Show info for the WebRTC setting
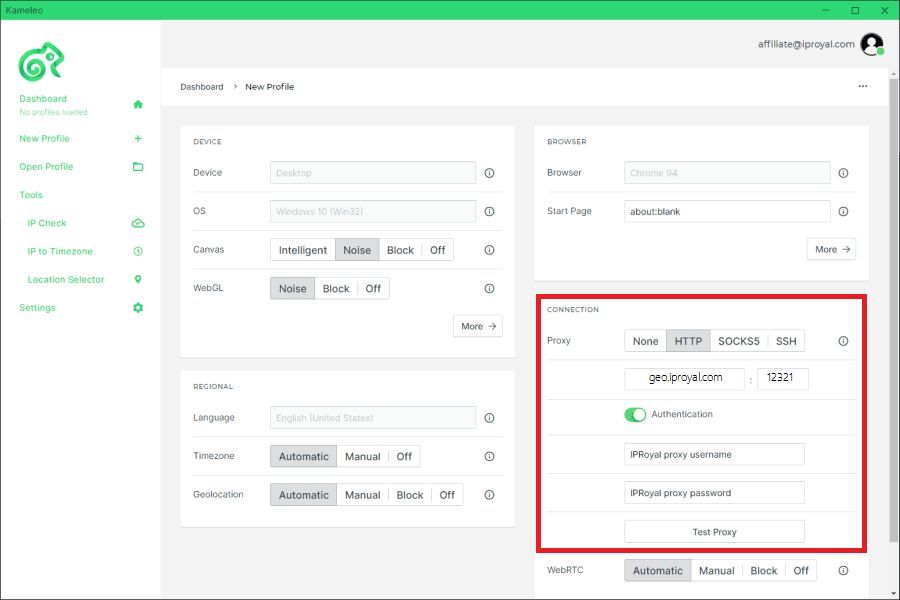 coord(843,571)
